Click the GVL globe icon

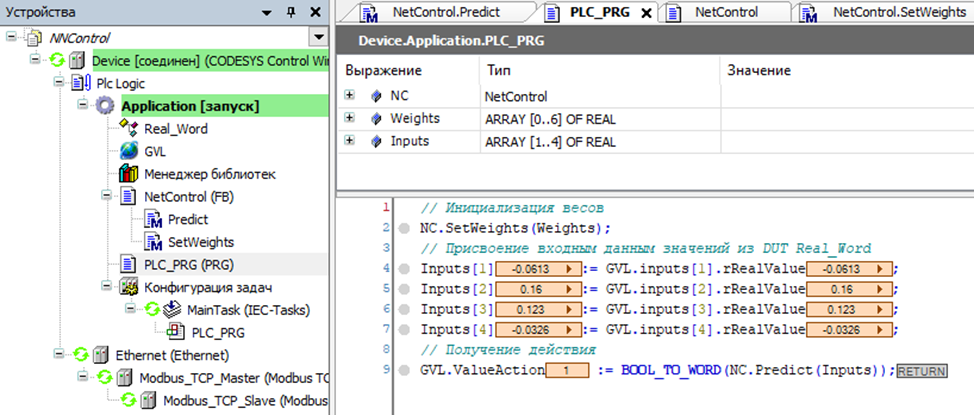click(128, 151)
